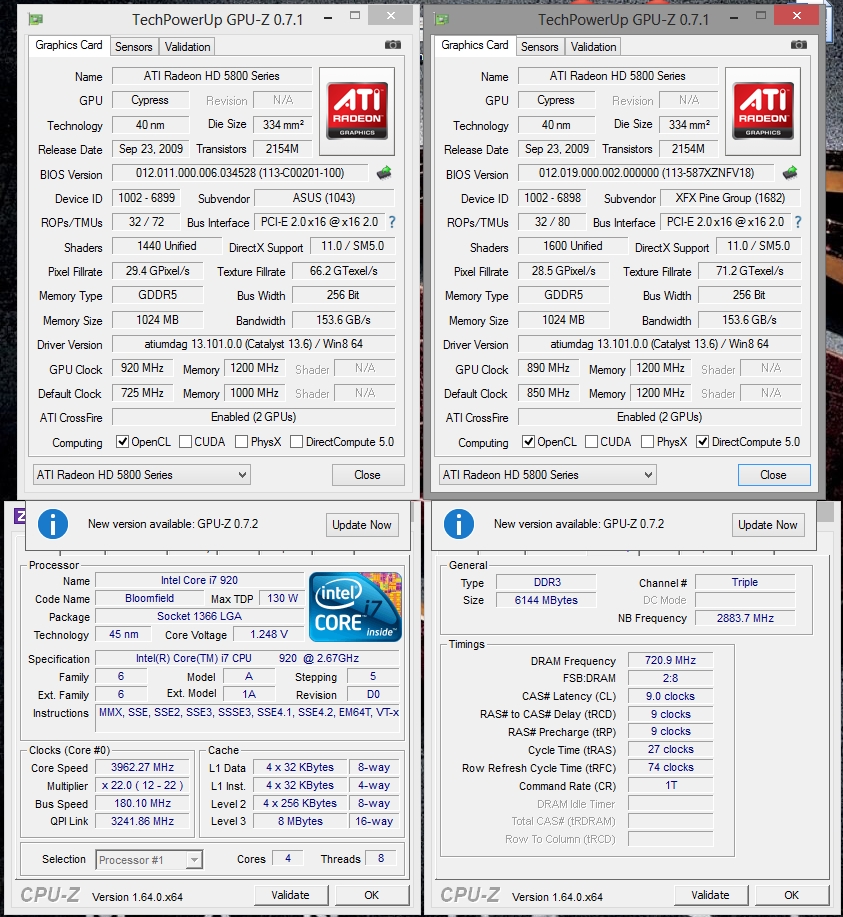Switch to Validation tab in left GPU-Z window

coord(187,47)
